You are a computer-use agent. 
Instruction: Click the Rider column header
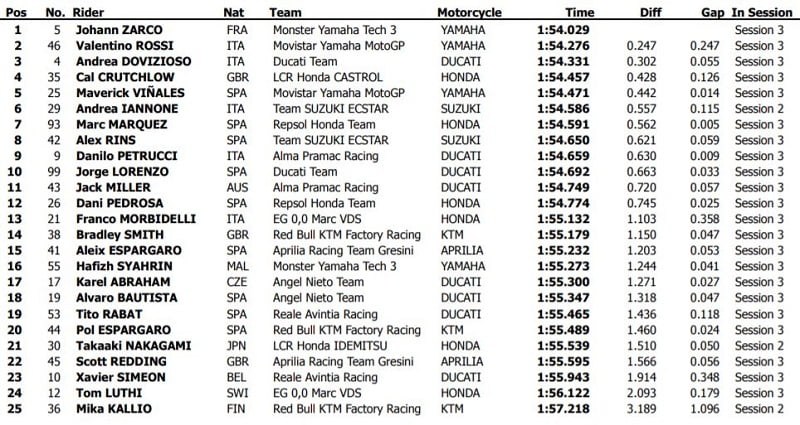click(x=91, y=13)
